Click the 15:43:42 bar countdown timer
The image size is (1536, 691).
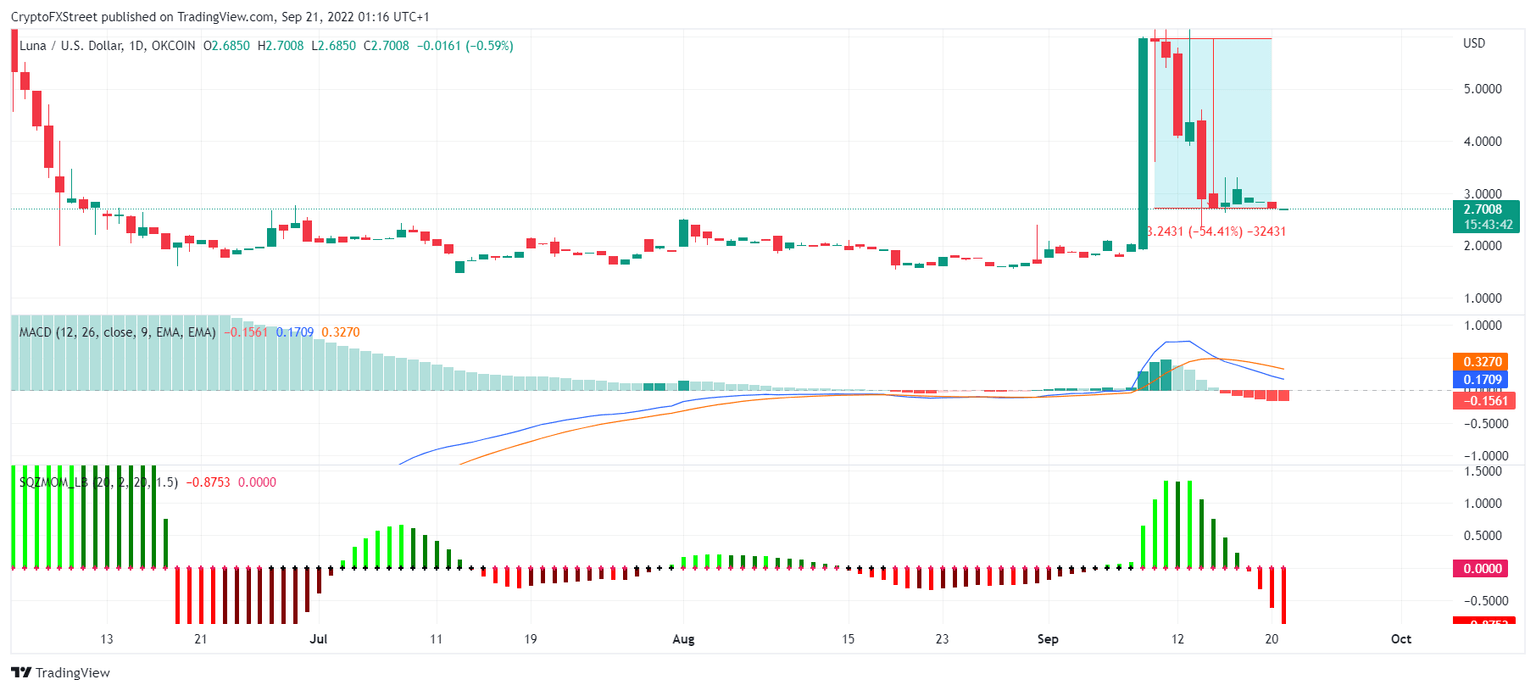click(1484, 225)
